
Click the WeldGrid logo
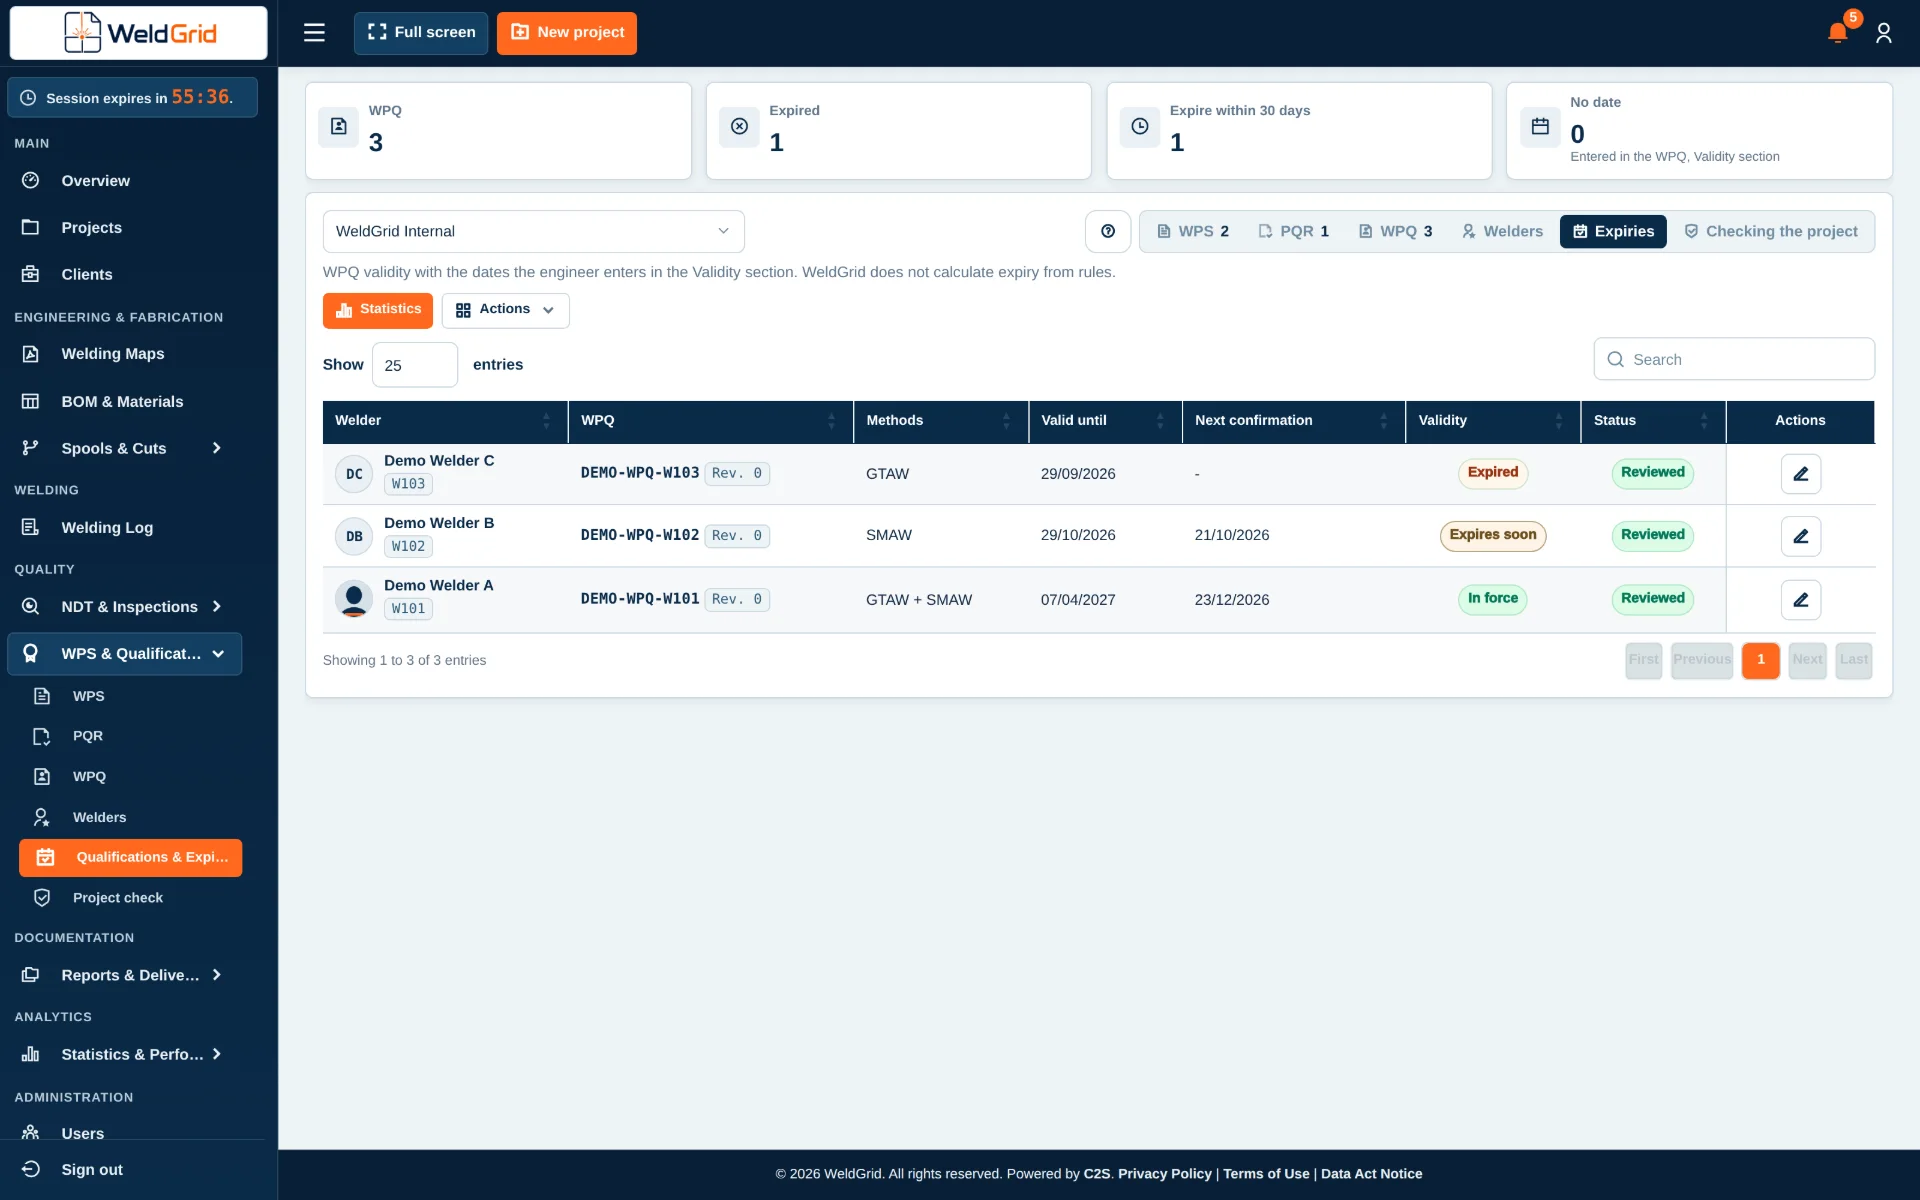[139, 33]
